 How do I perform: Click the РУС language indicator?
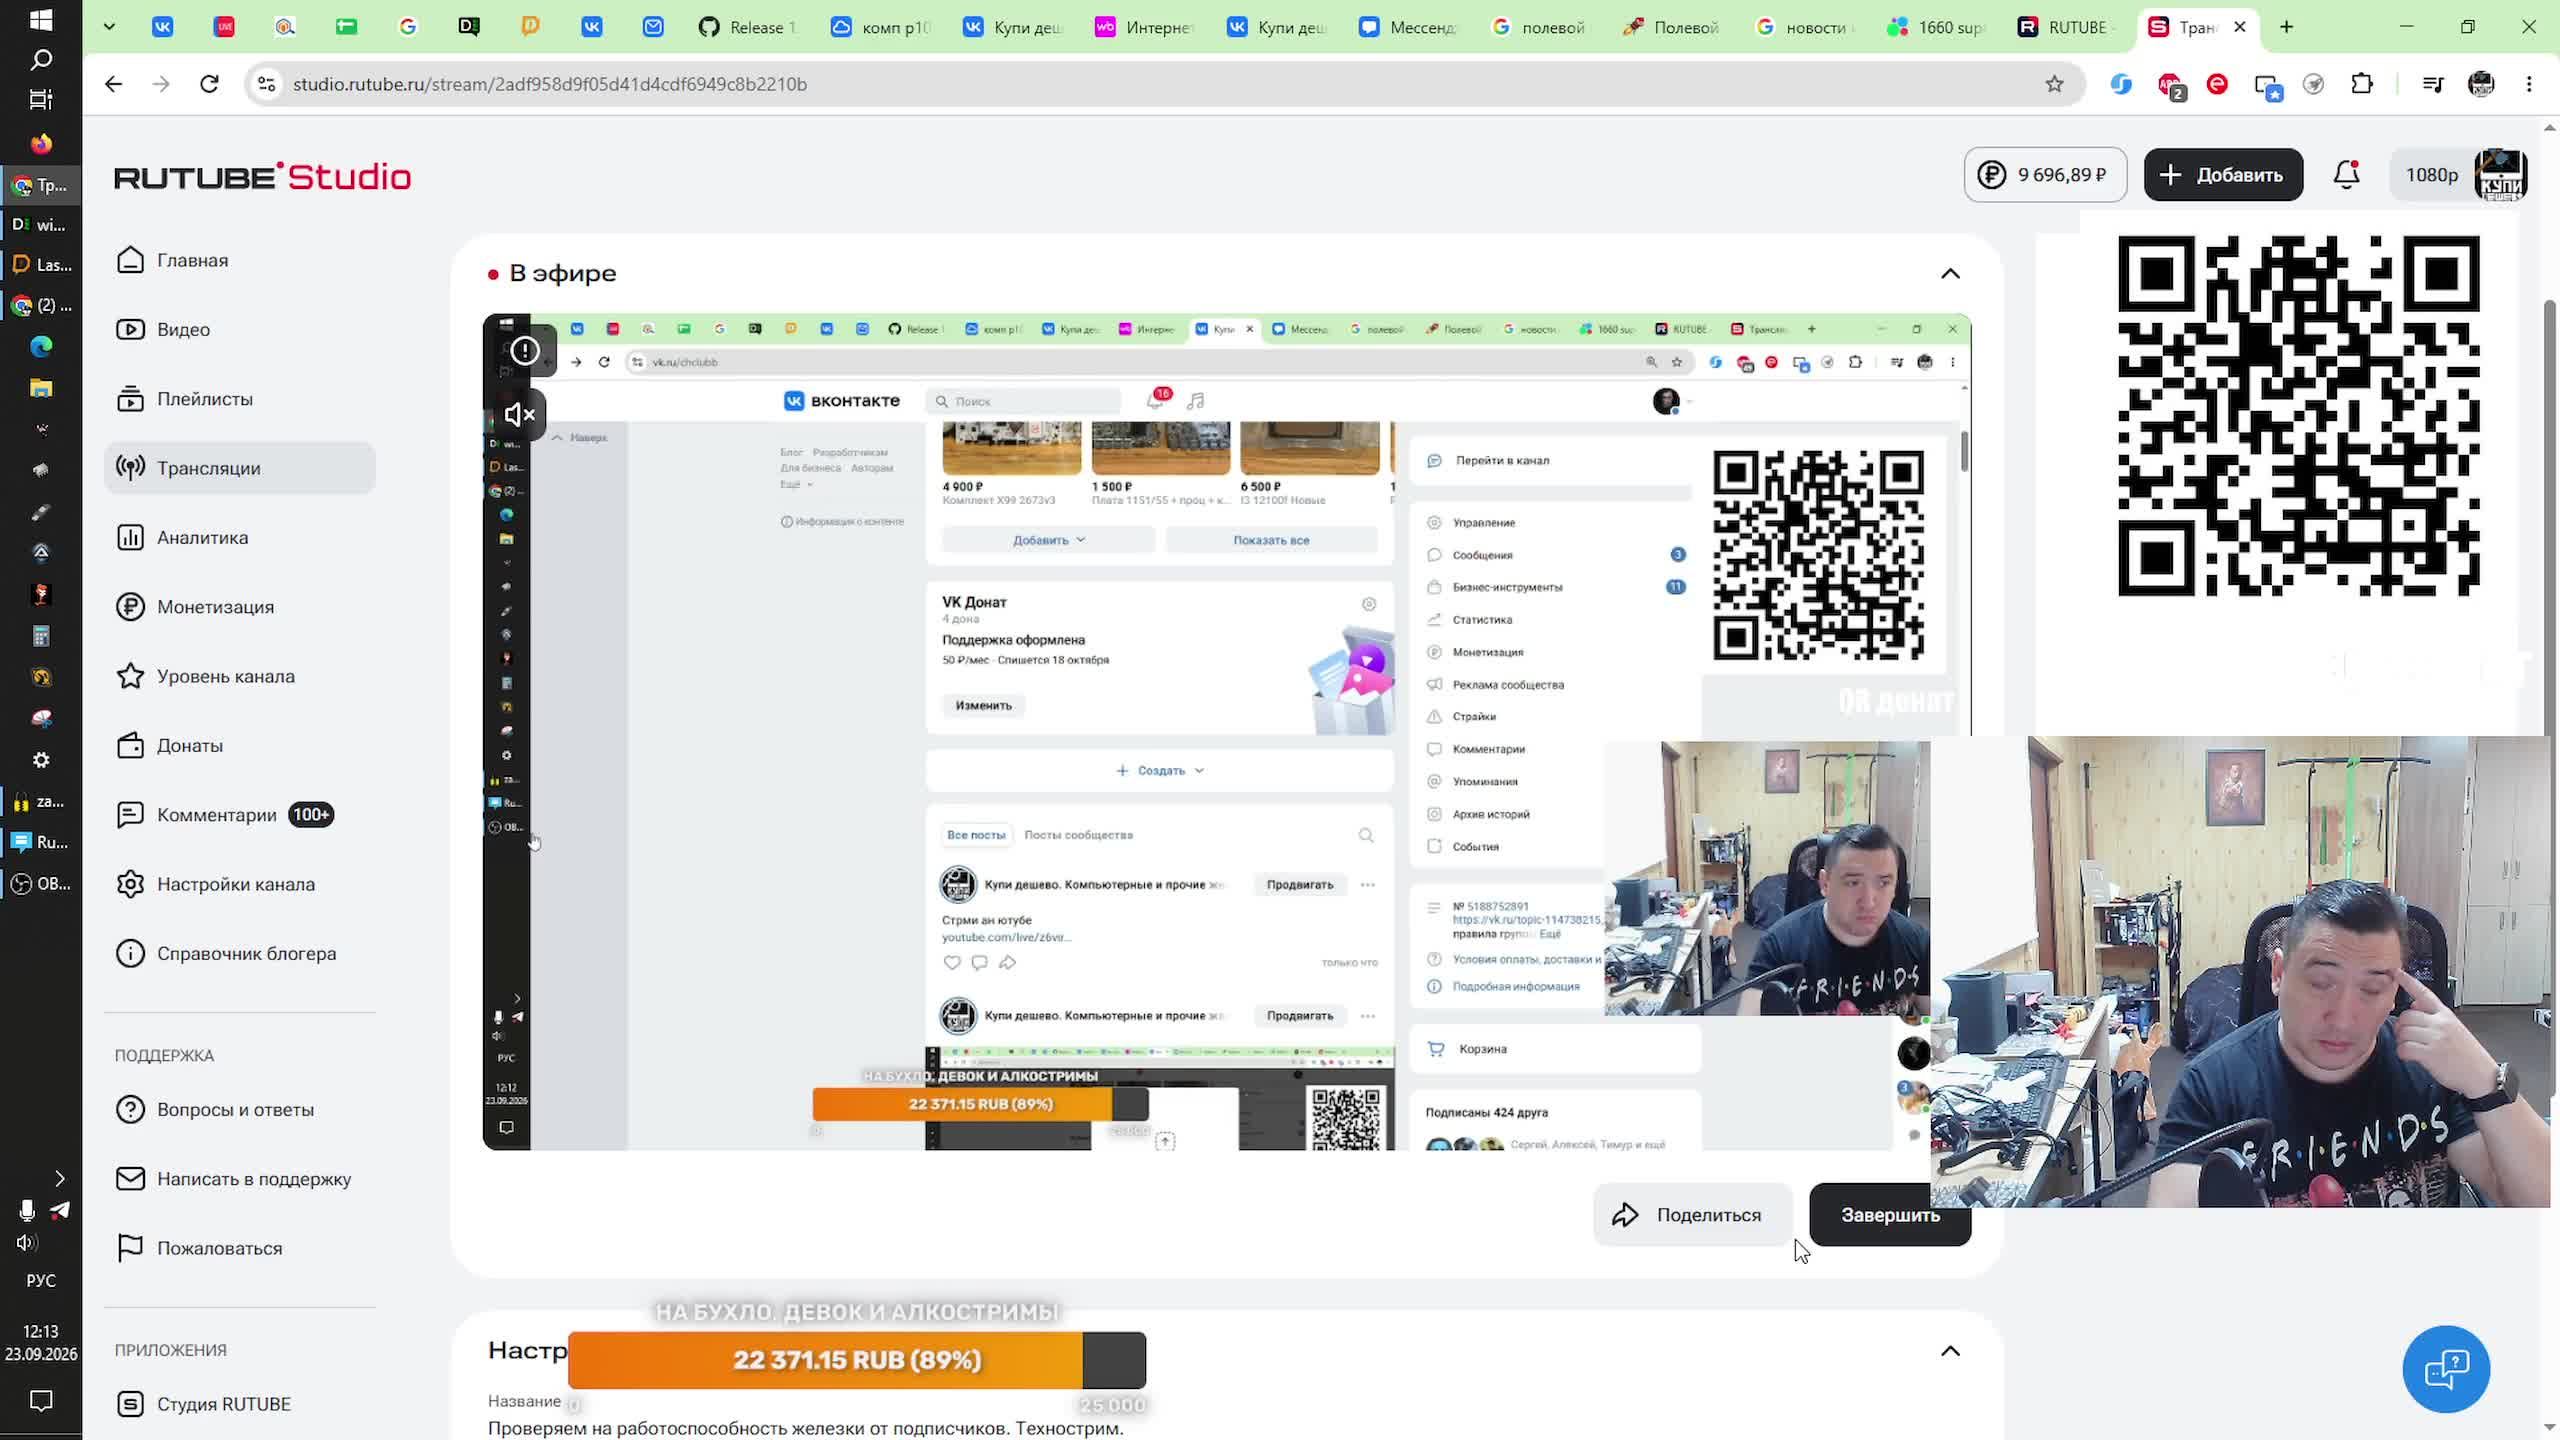[x=41, y=1281]
